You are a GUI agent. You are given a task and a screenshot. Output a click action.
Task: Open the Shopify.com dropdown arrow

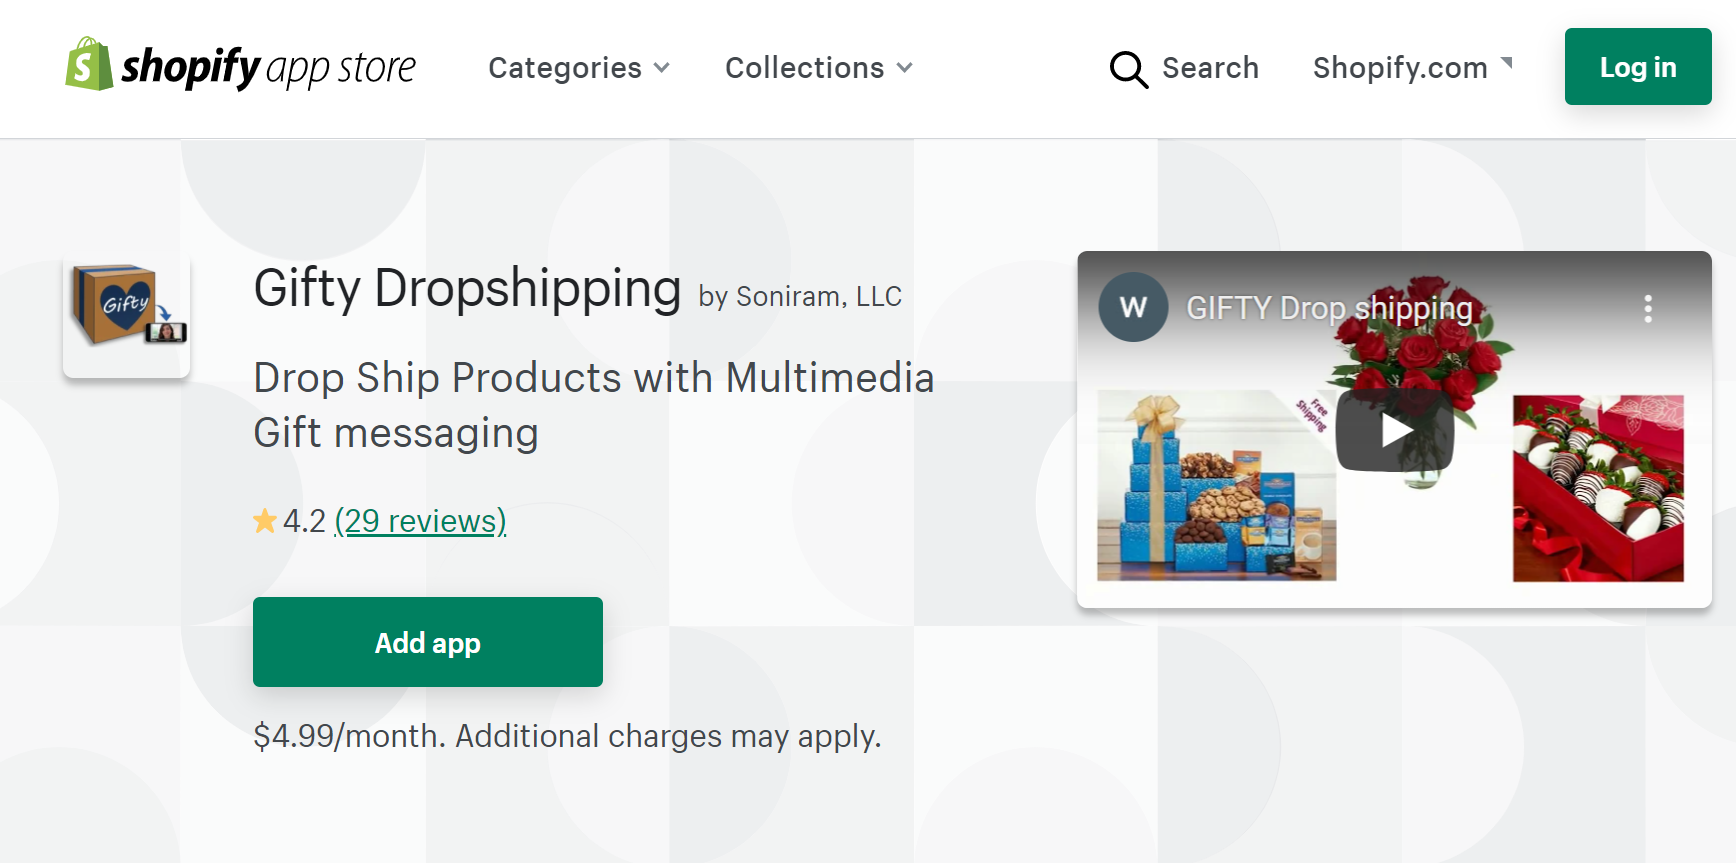[1506, 64]
